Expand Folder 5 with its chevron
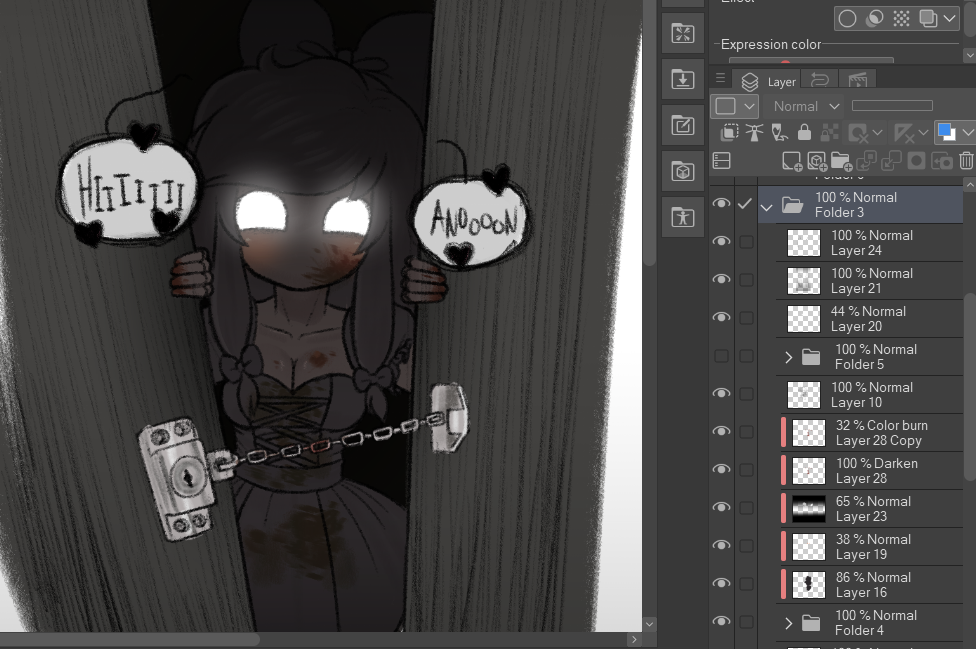The image size is (976, 649). point(789,357)
